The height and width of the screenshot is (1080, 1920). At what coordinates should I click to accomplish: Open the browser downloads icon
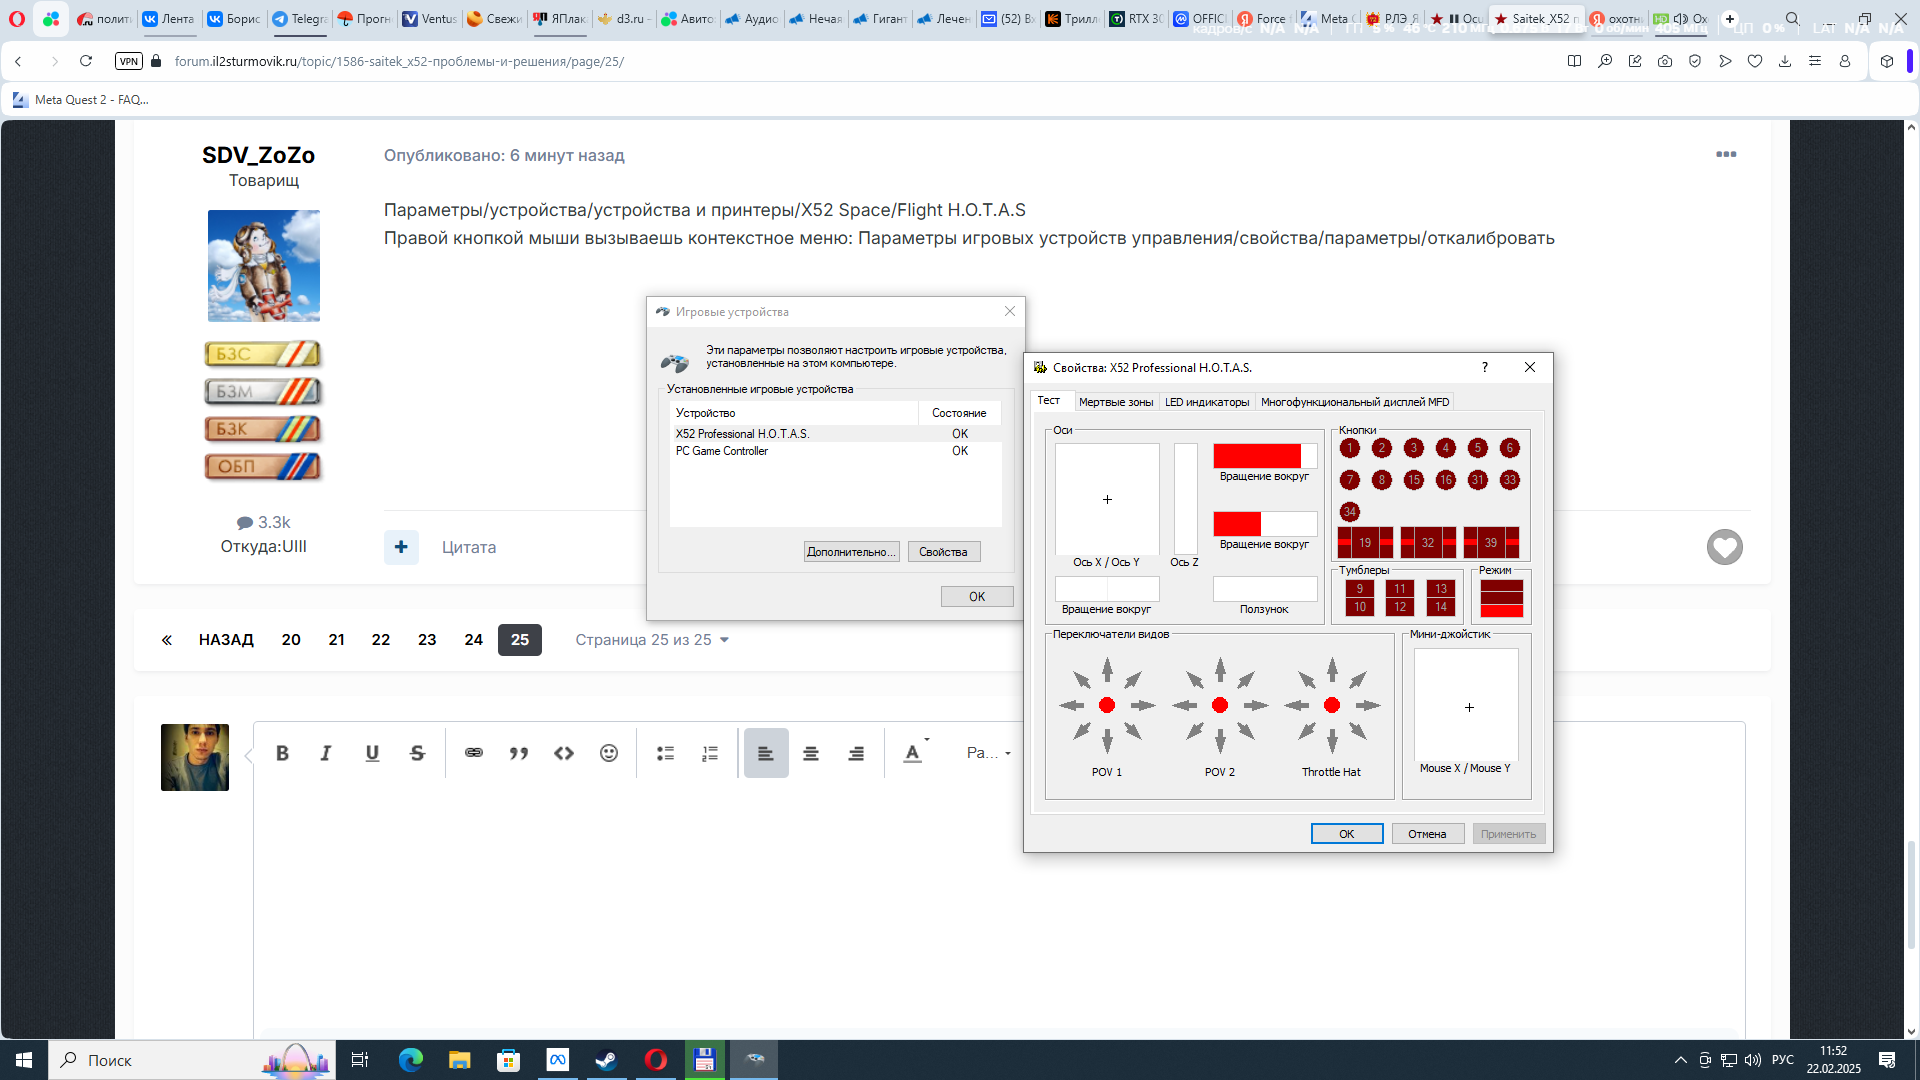[1785, 61]
